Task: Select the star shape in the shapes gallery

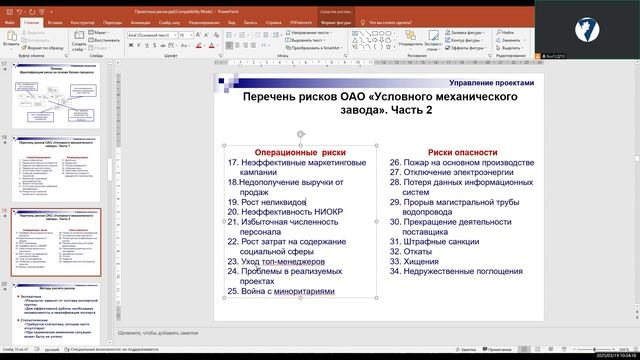Action: point(388,47)
